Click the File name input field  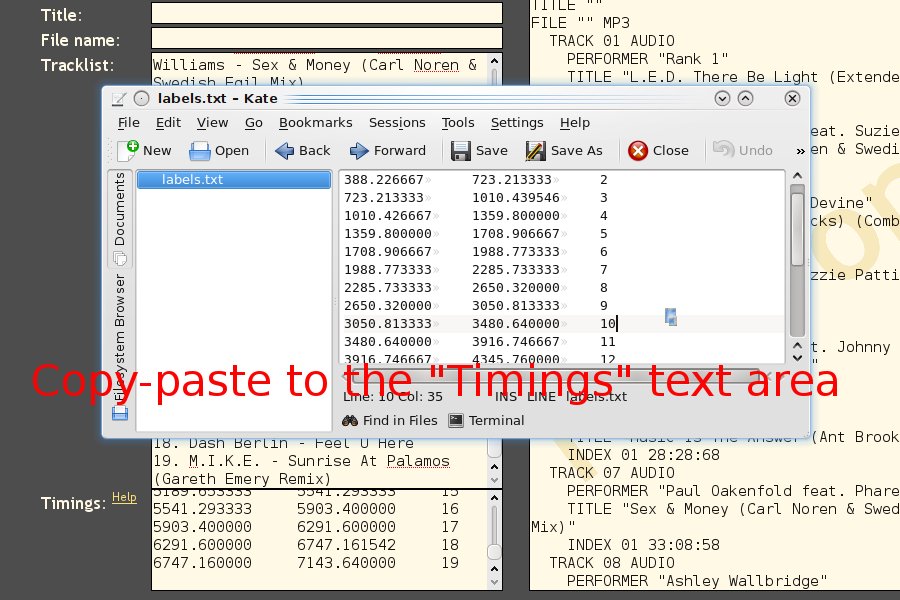327,38
